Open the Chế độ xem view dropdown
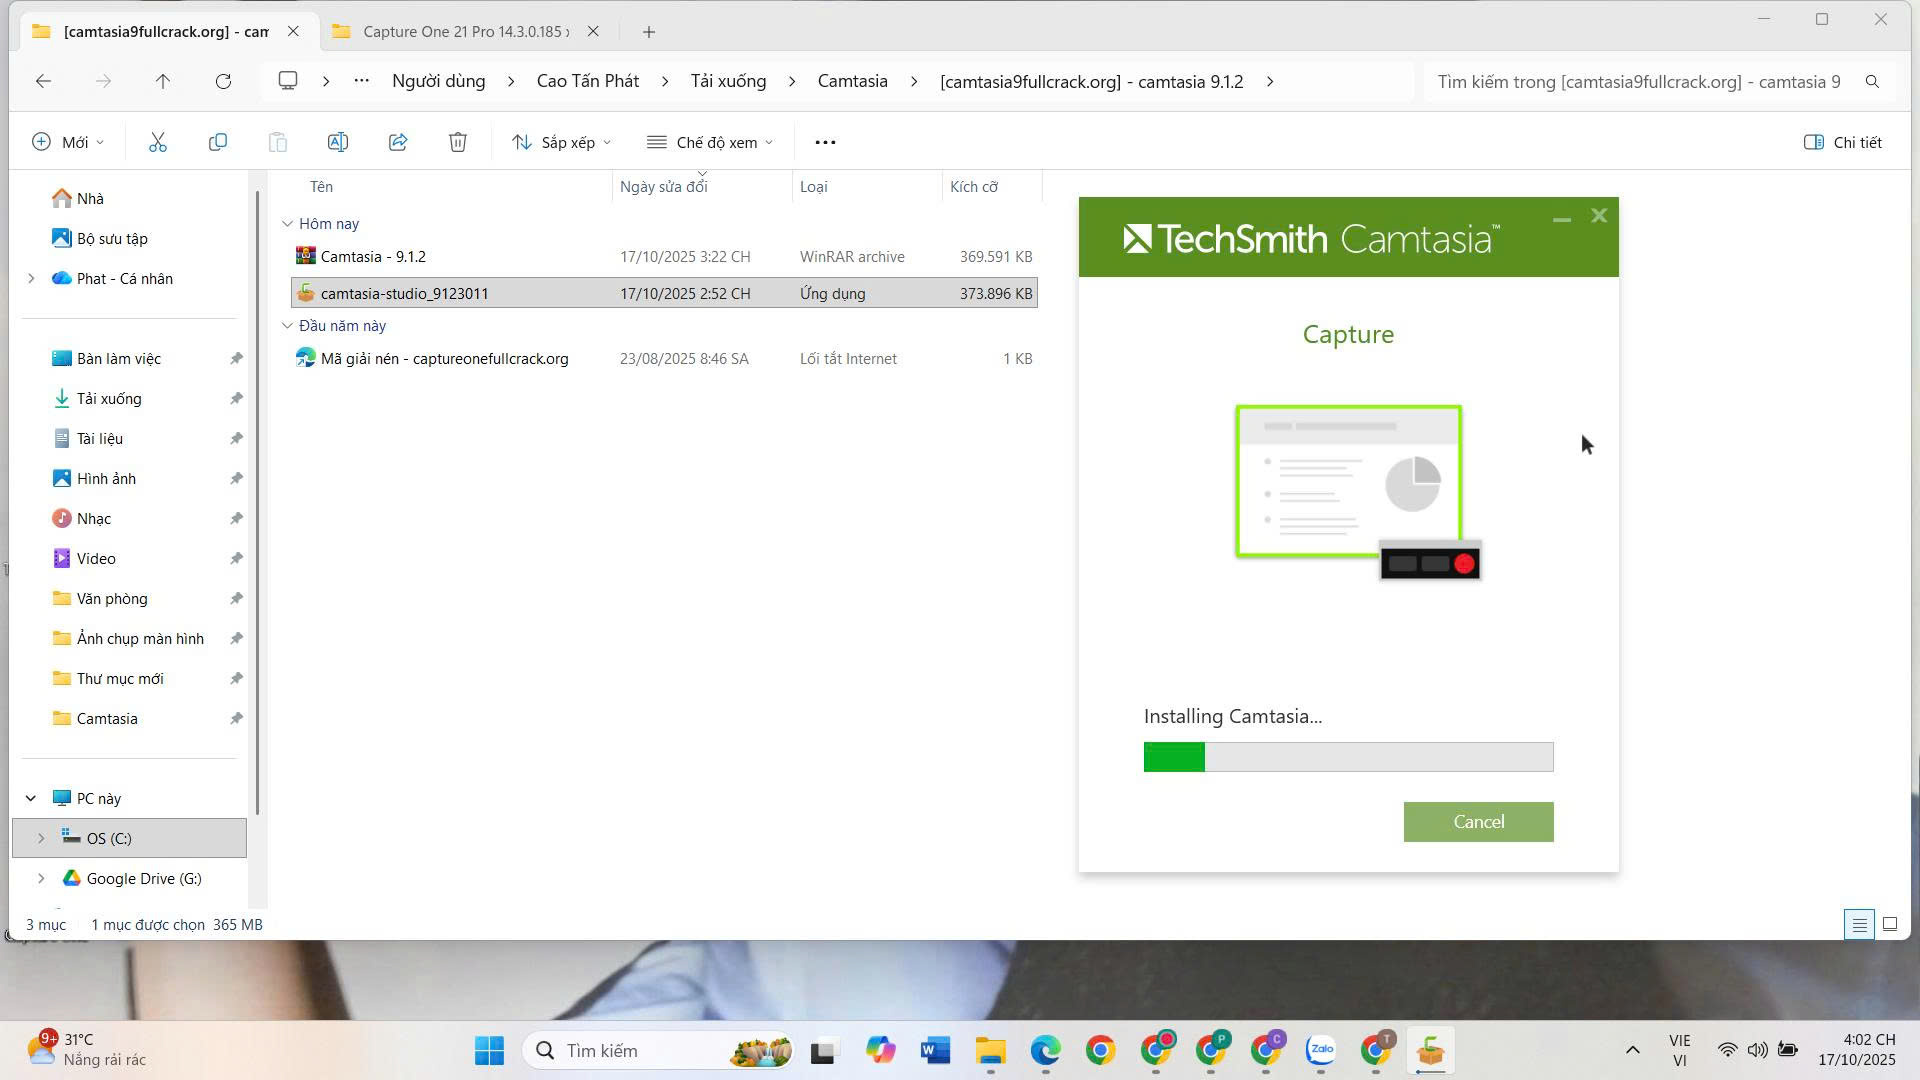Image resolution: width=1920 pixels, height=1080 pixels. 710,142
